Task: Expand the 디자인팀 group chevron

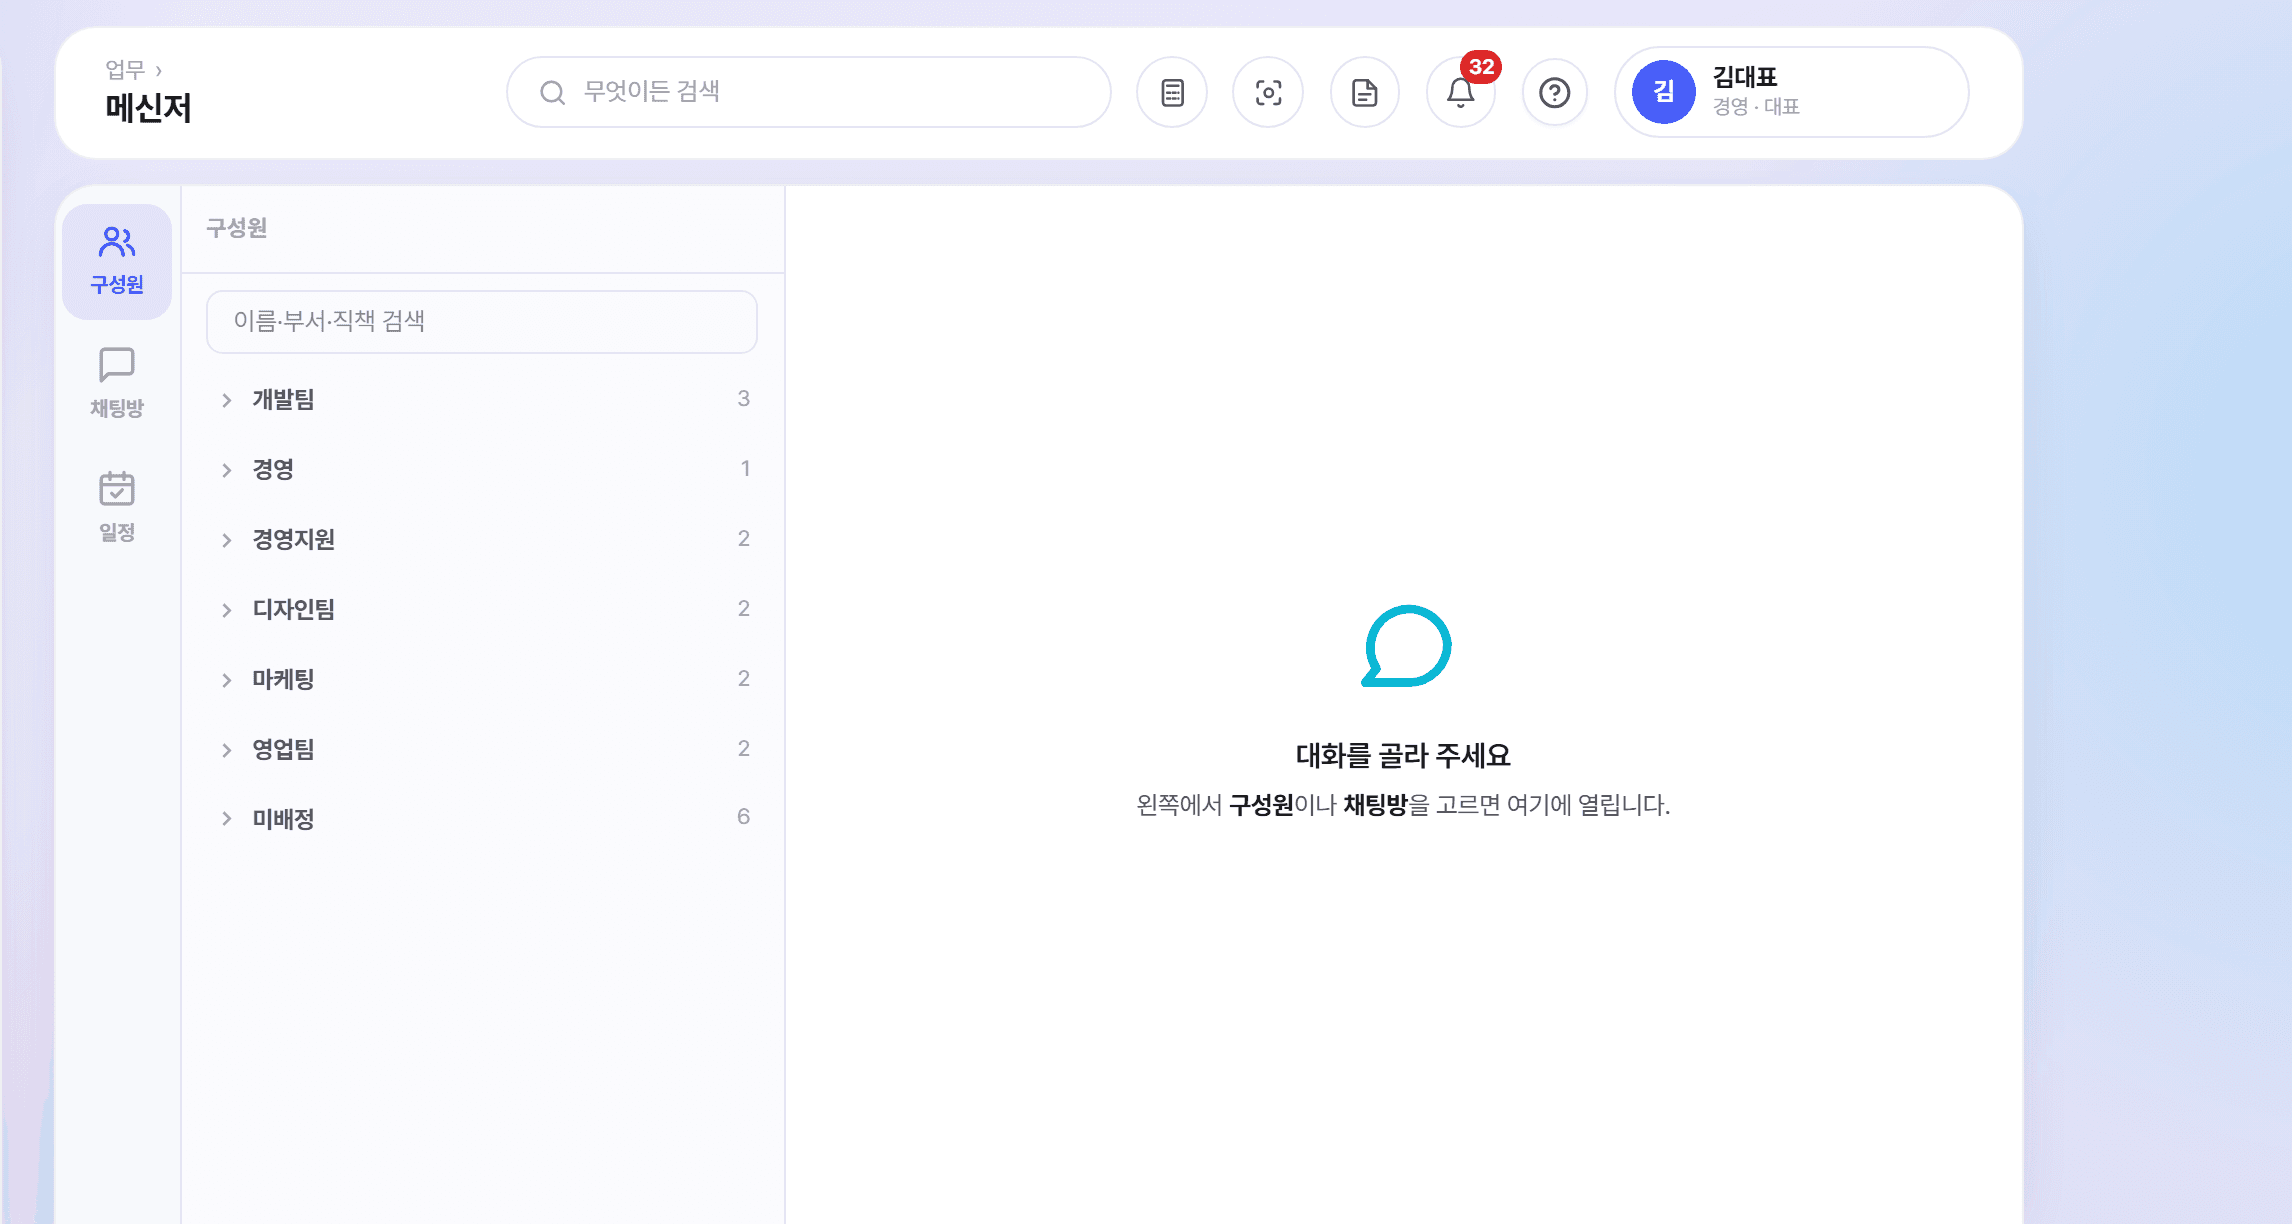Action: pos(227,610)
